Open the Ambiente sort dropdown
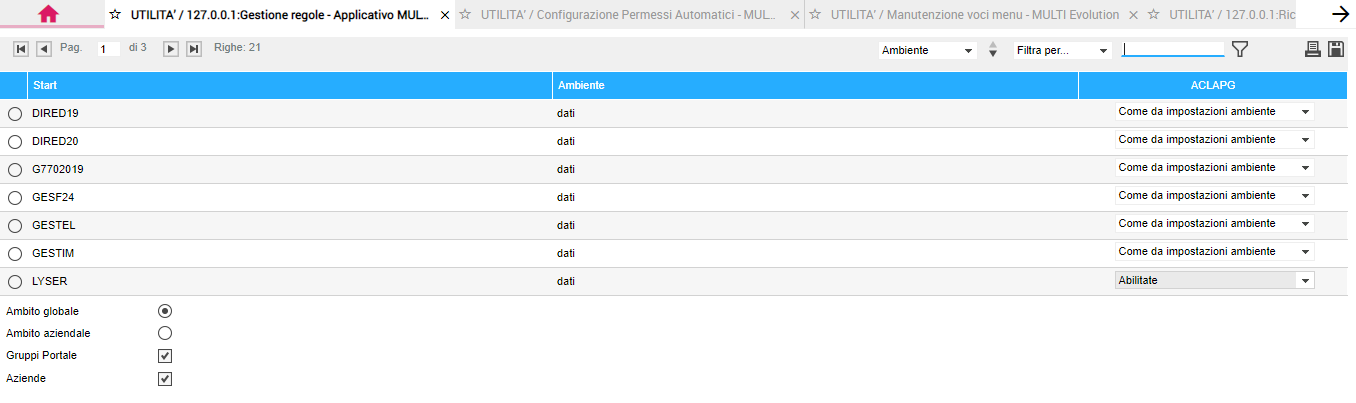Screen dimensions: 1356x403 pyautogui.click(x=927, y=50)
